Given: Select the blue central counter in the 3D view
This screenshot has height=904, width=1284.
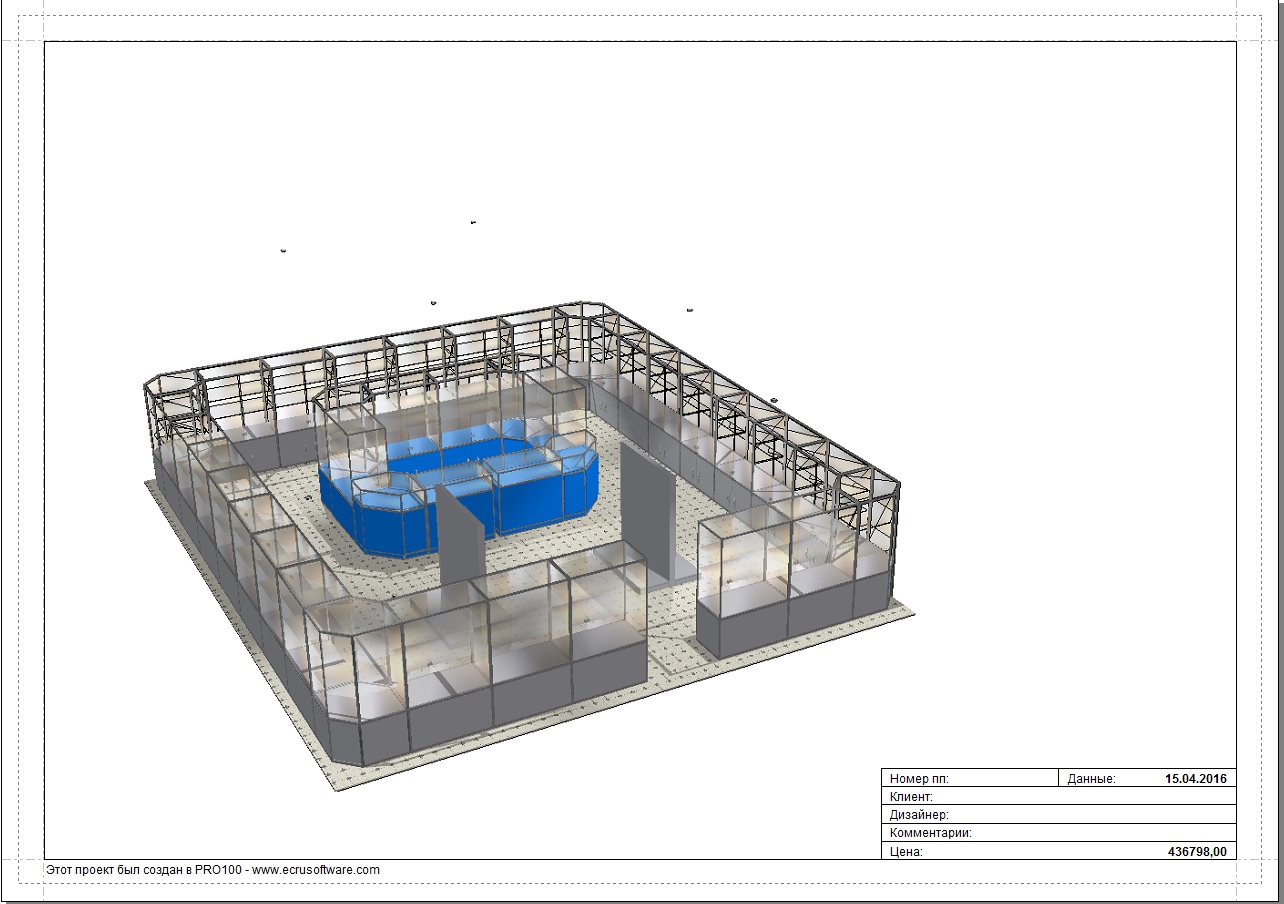Looking at the screenshot, I should pyautogui.click(x=460, y=487).
